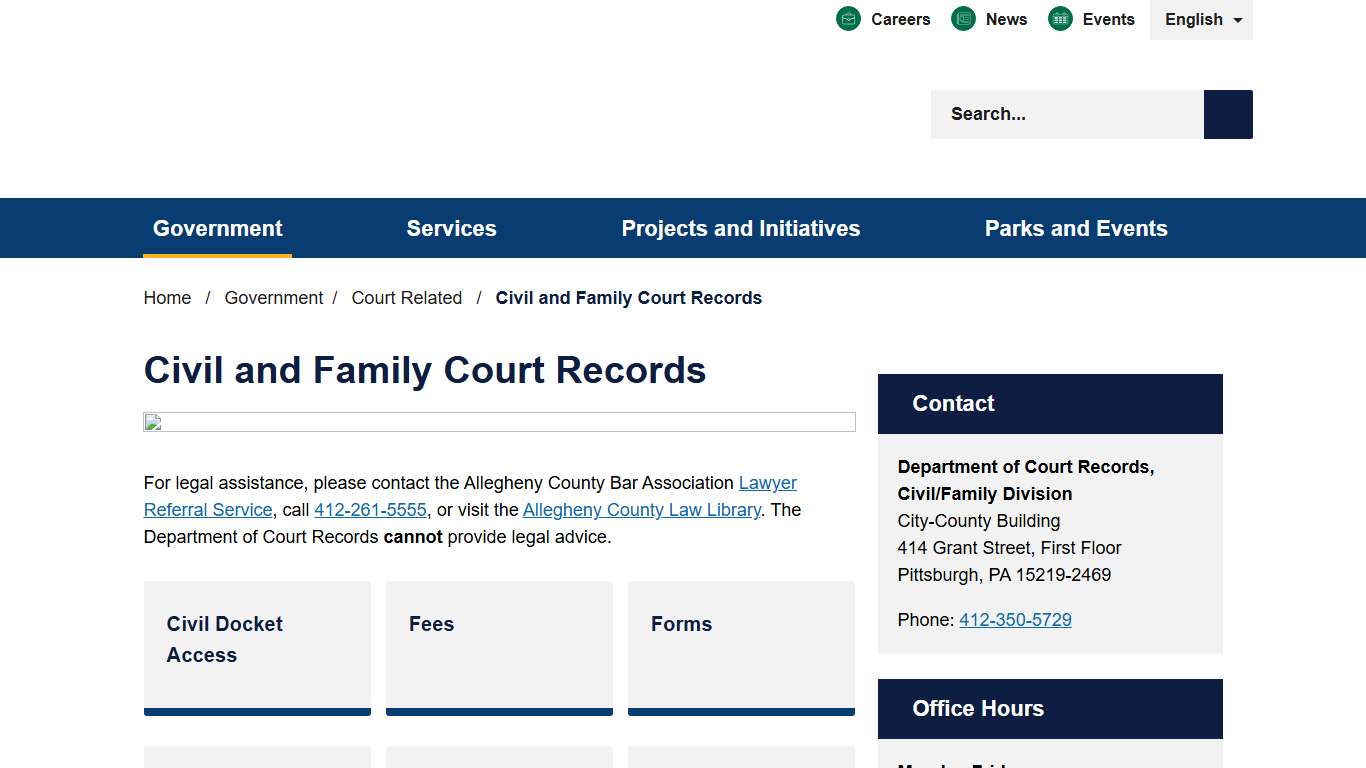This screenshot has width=1366, height=768.
Task: Open the Allegheny County Law Library link
Action: pyautogui.click(x=641, y=509)
